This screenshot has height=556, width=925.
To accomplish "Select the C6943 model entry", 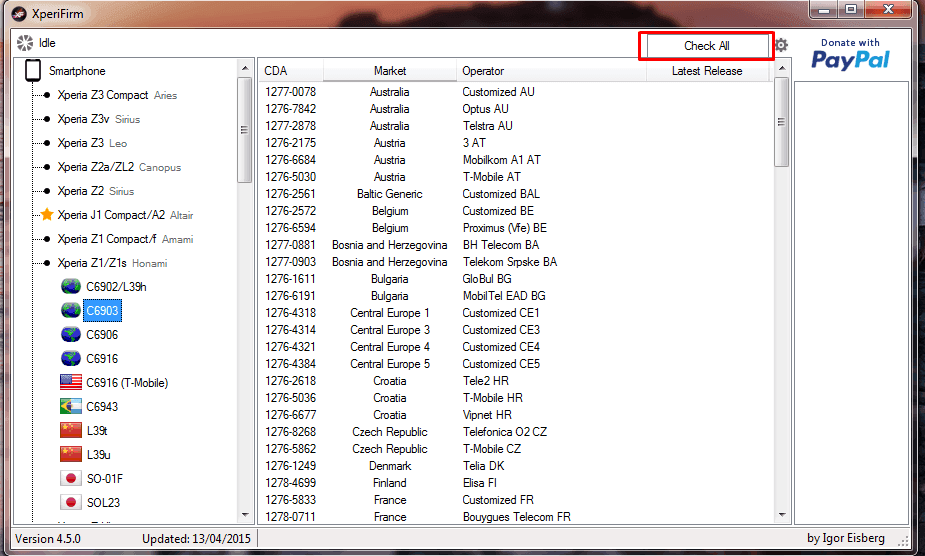I will point(102,407).
